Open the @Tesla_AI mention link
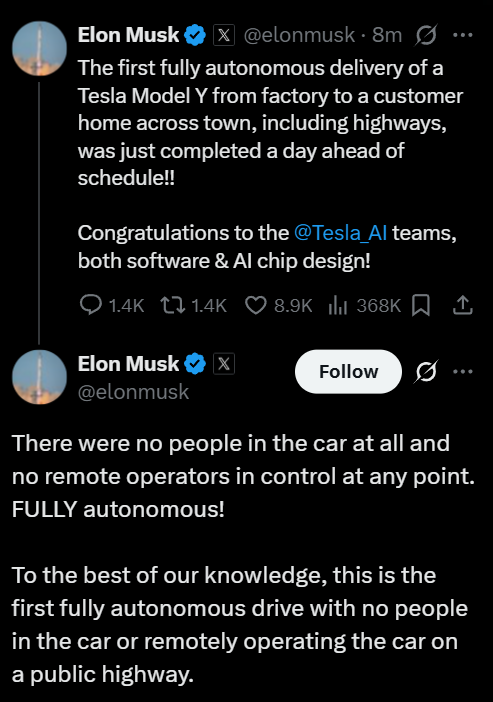The height and width of the screenshot is (702, 493). pos(340,233)
